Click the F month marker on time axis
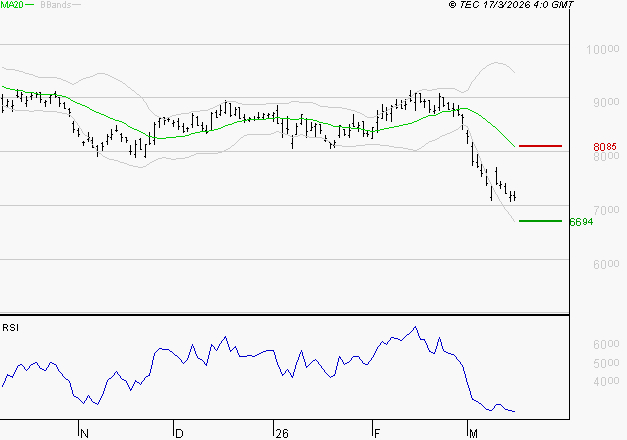627x440 pixels. pyautogui.click(x=377, y=434)
